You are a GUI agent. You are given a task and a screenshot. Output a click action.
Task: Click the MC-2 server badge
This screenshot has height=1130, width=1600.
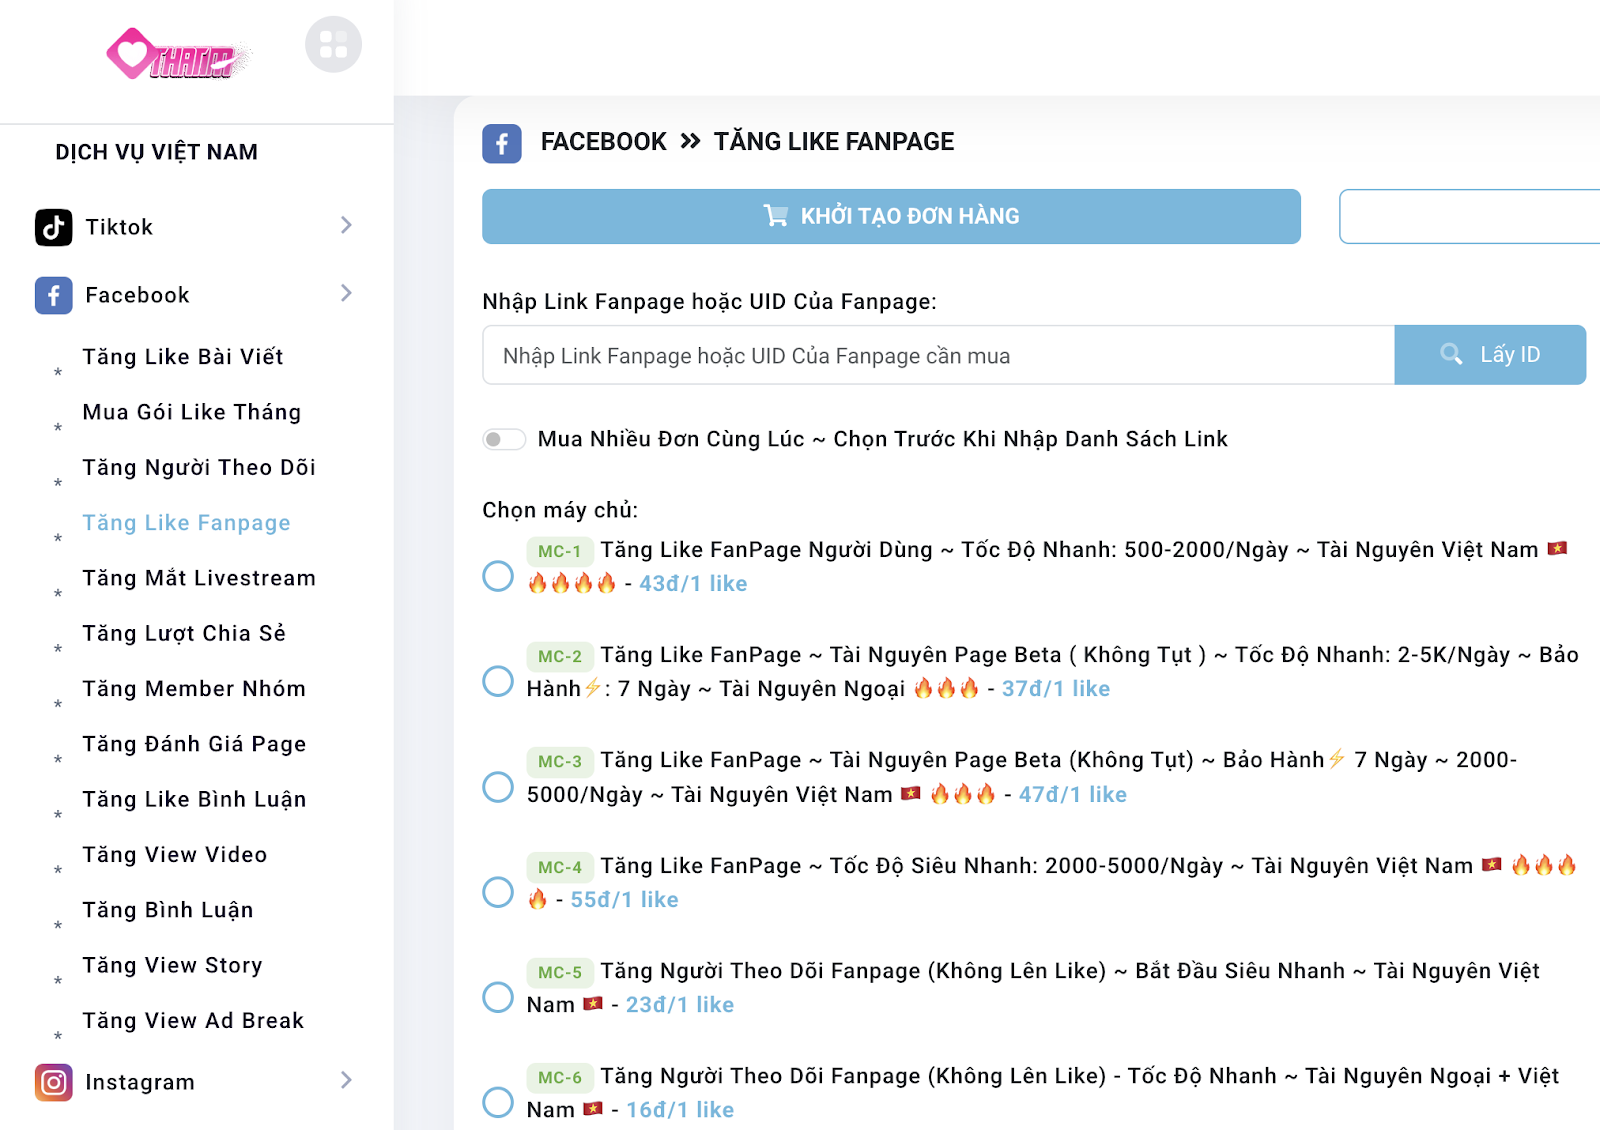coord(560,656)
